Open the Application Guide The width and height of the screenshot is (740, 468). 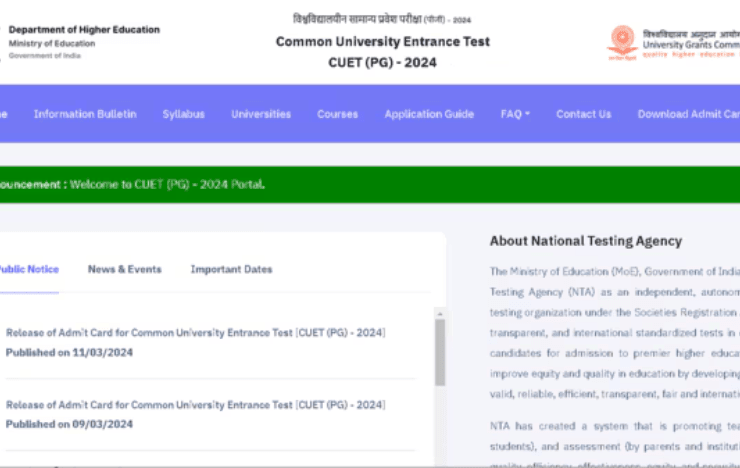click(x=429, y=114)
